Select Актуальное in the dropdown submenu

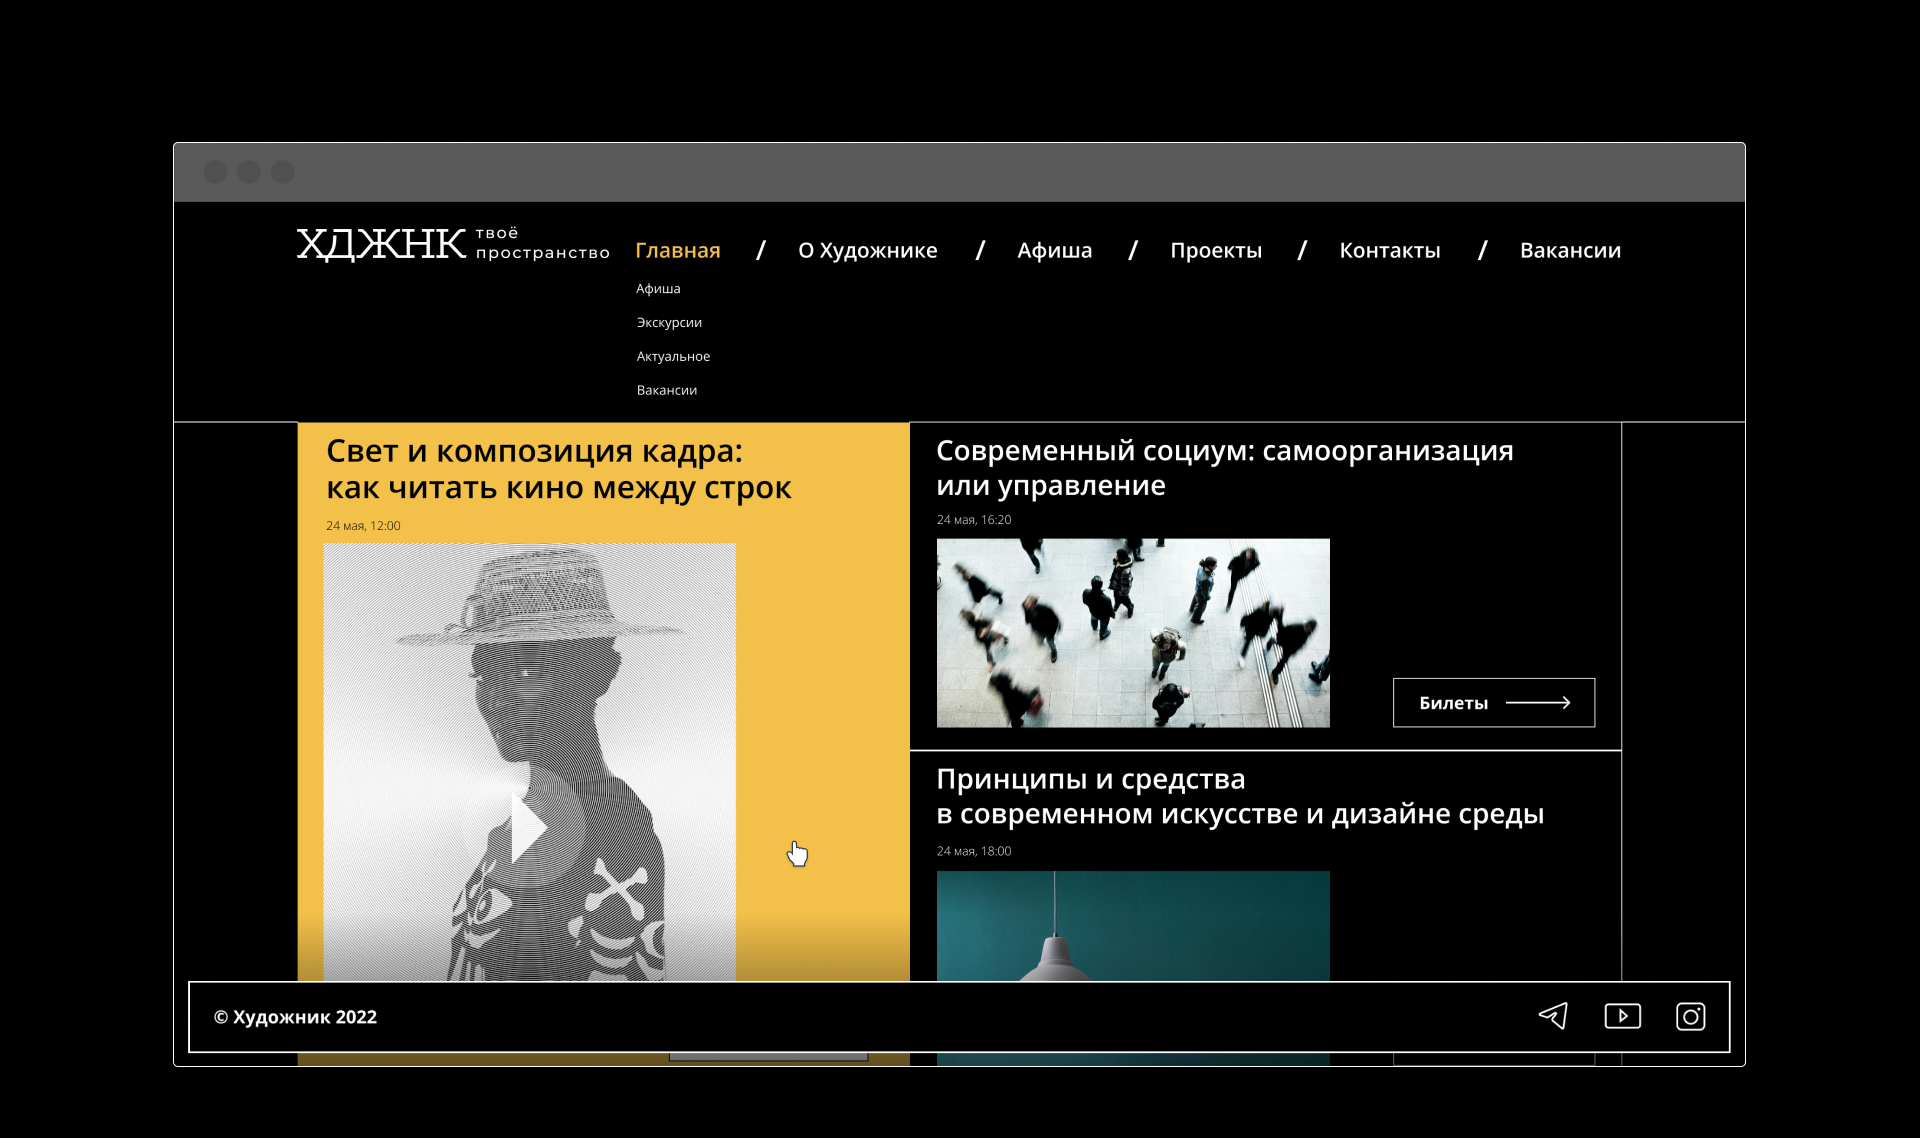(x=673, y=356)
